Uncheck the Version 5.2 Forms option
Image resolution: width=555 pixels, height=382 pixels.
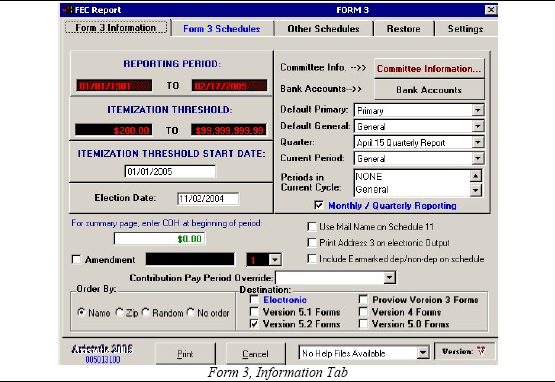(254, 324)
